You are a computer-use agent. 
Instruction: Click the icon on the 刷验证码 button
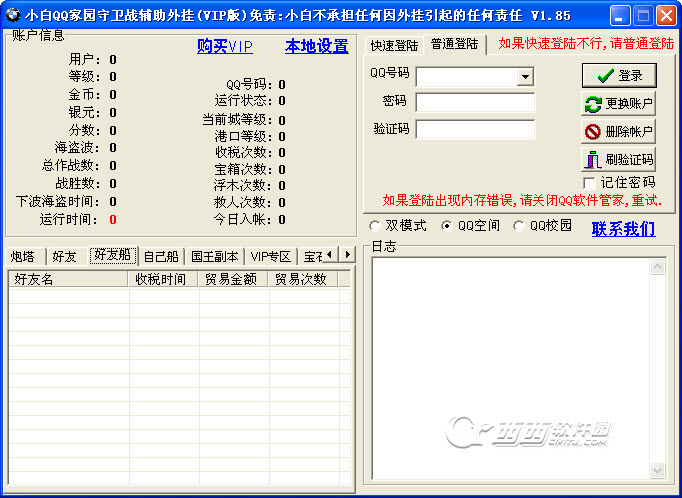[x=592, y=160]
